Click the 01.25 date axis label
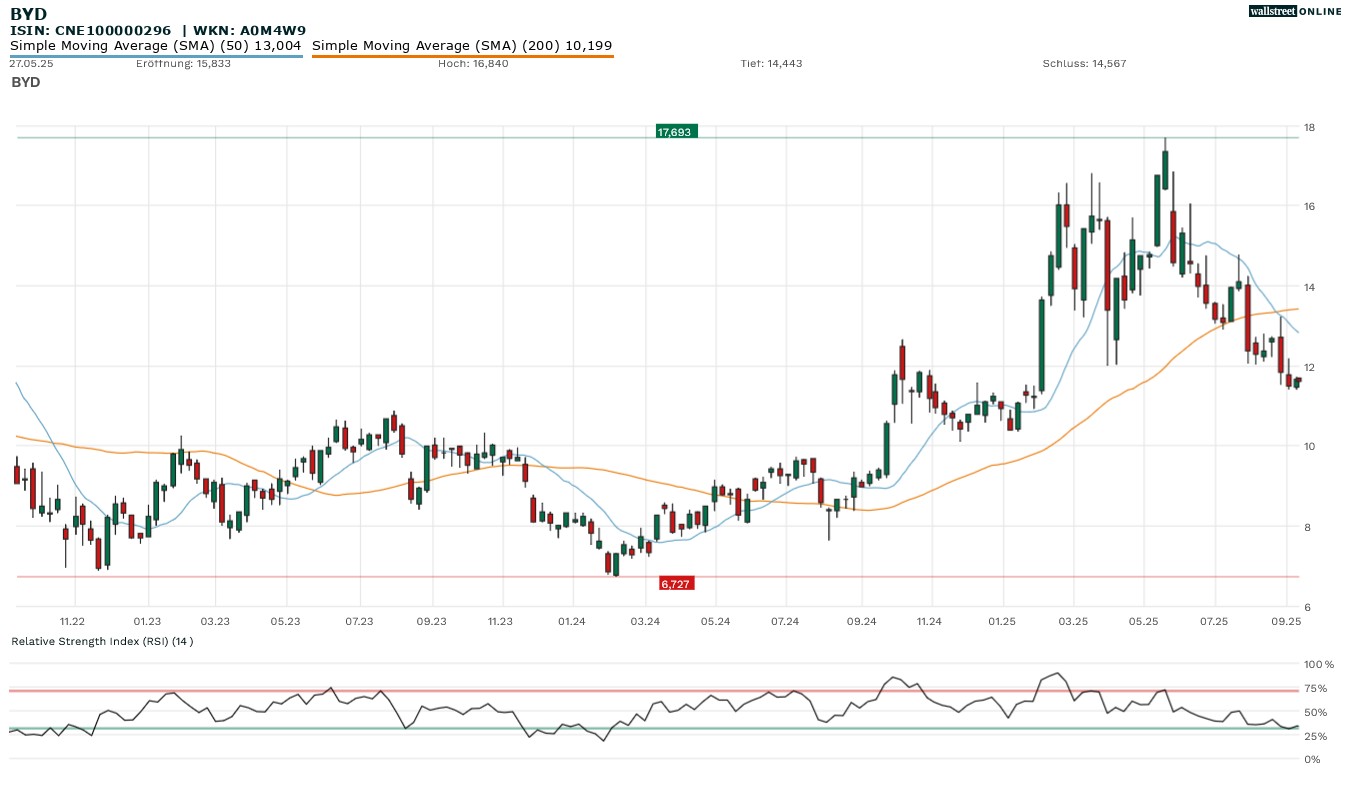This screenshot has width=1349, height=786. tap(1001, 621)
